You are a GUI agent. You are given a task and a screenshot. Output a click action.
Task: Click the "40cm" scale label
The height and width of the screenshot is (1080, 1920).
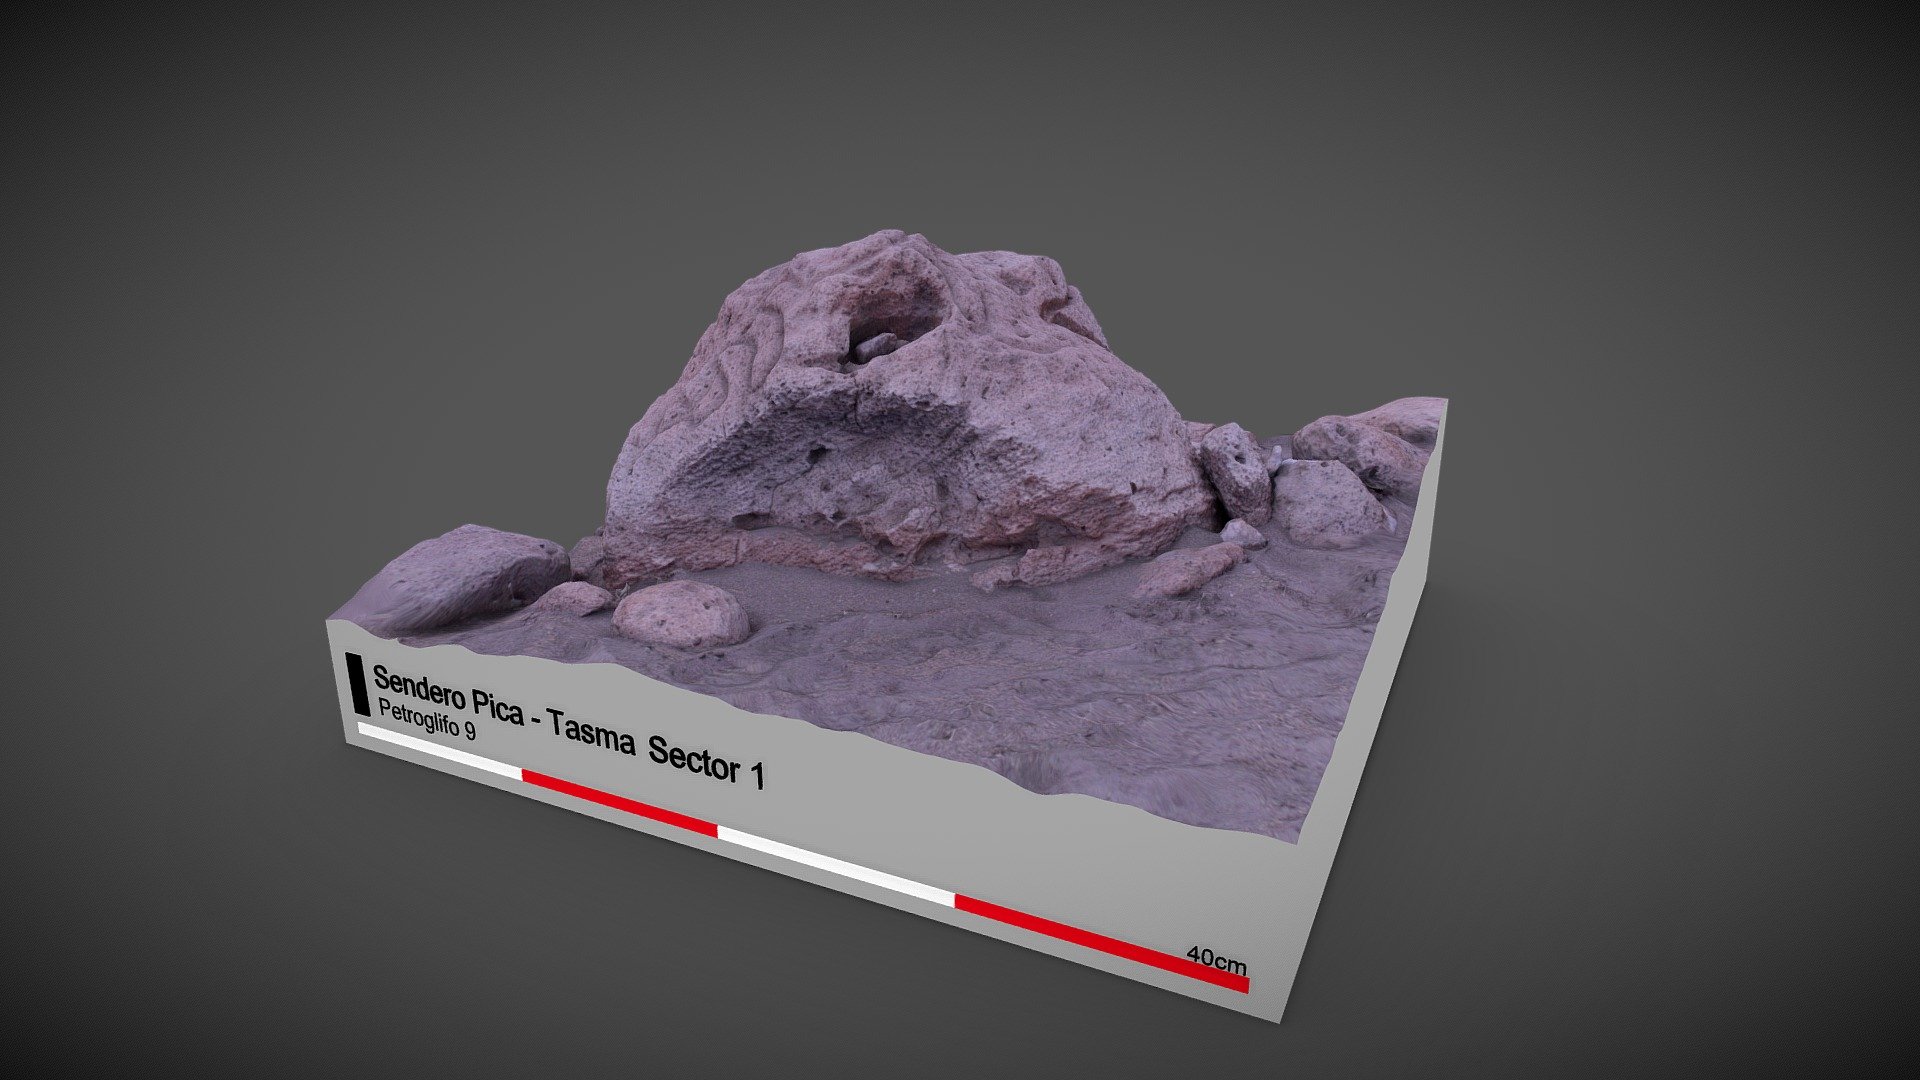point(1217,961)
